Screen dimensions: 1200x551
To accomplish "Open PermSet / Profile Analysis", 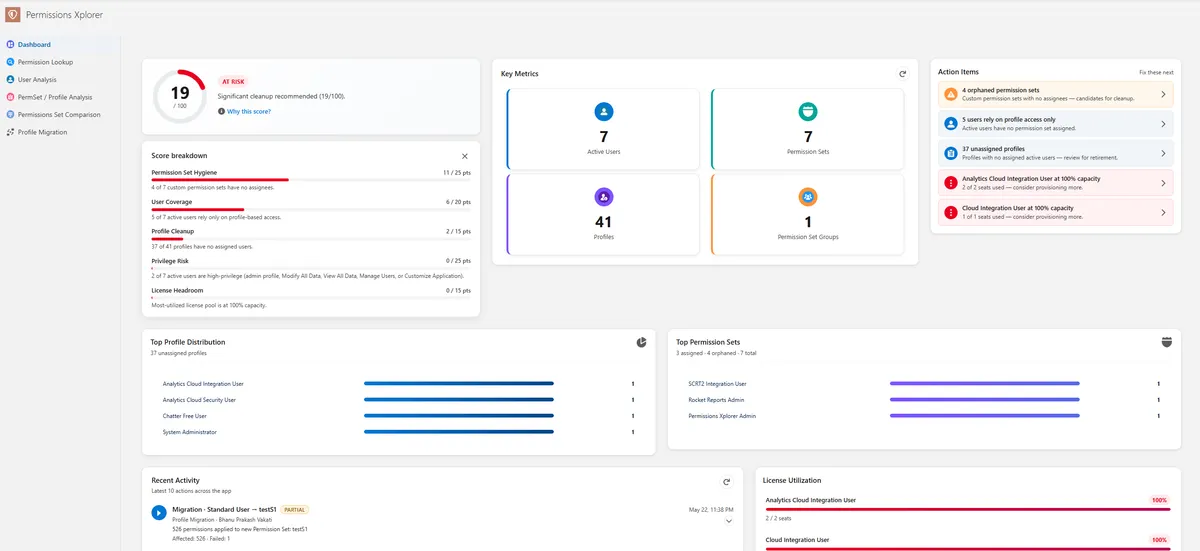I will pyautogui.click(x=60, y=97).
